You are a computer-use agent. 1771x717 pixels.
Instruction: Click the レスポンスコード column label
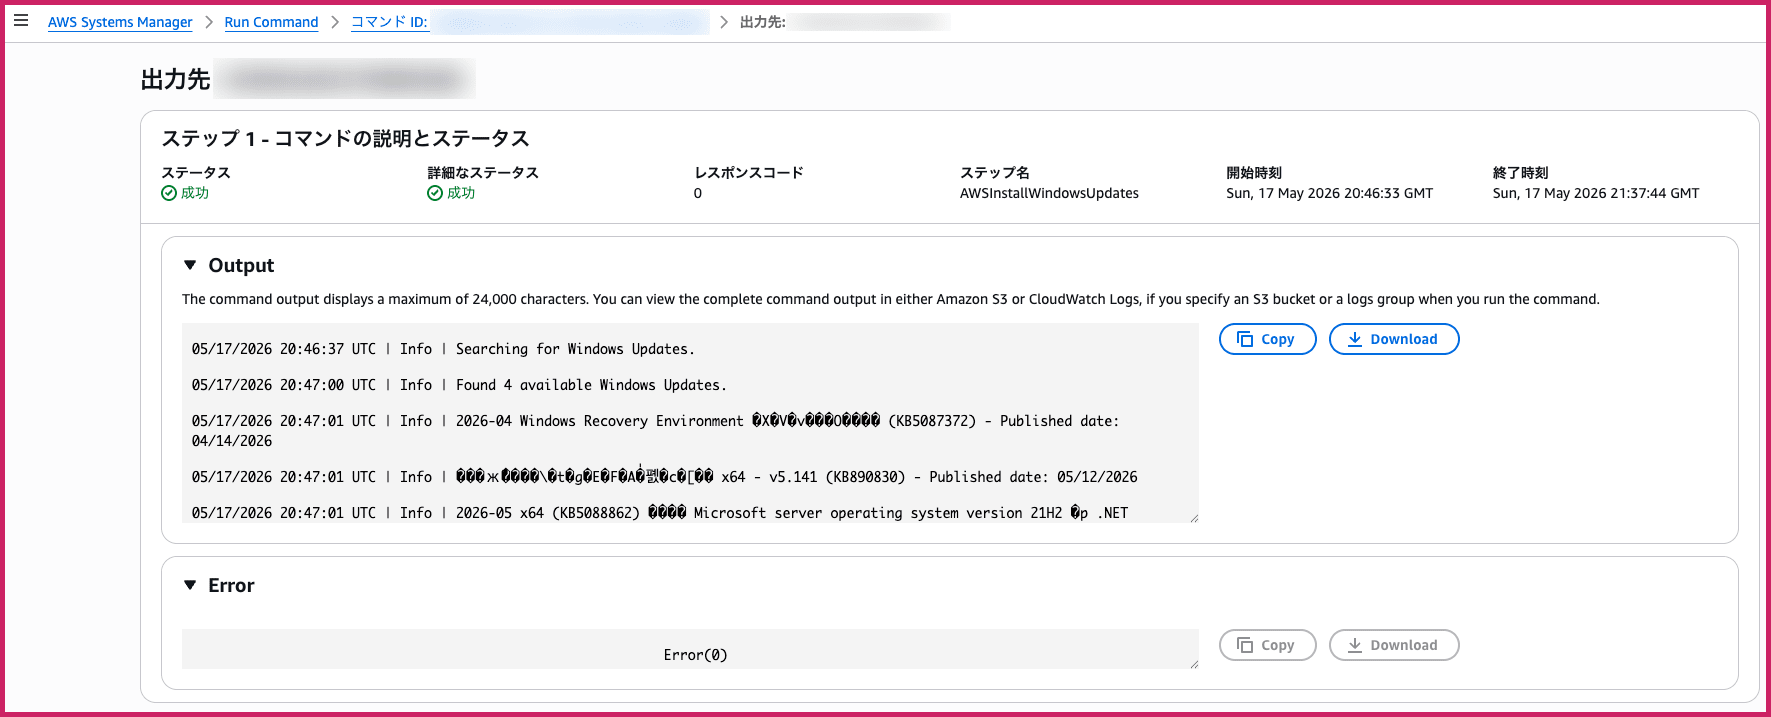coord(749,172)
